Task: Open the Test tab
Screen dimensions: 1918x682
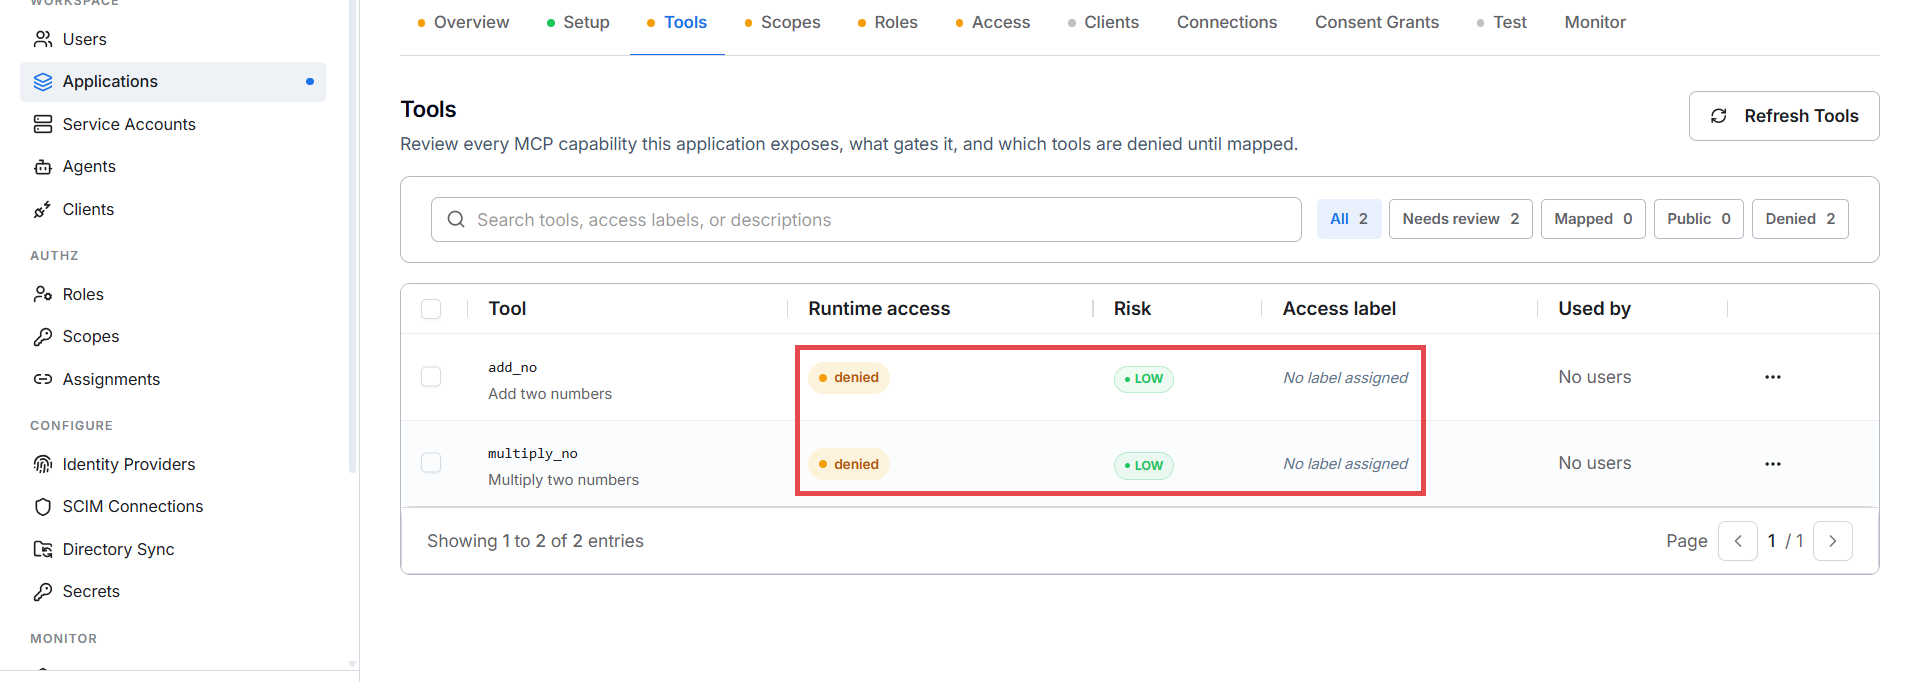Action: [x=1502, y=22]
